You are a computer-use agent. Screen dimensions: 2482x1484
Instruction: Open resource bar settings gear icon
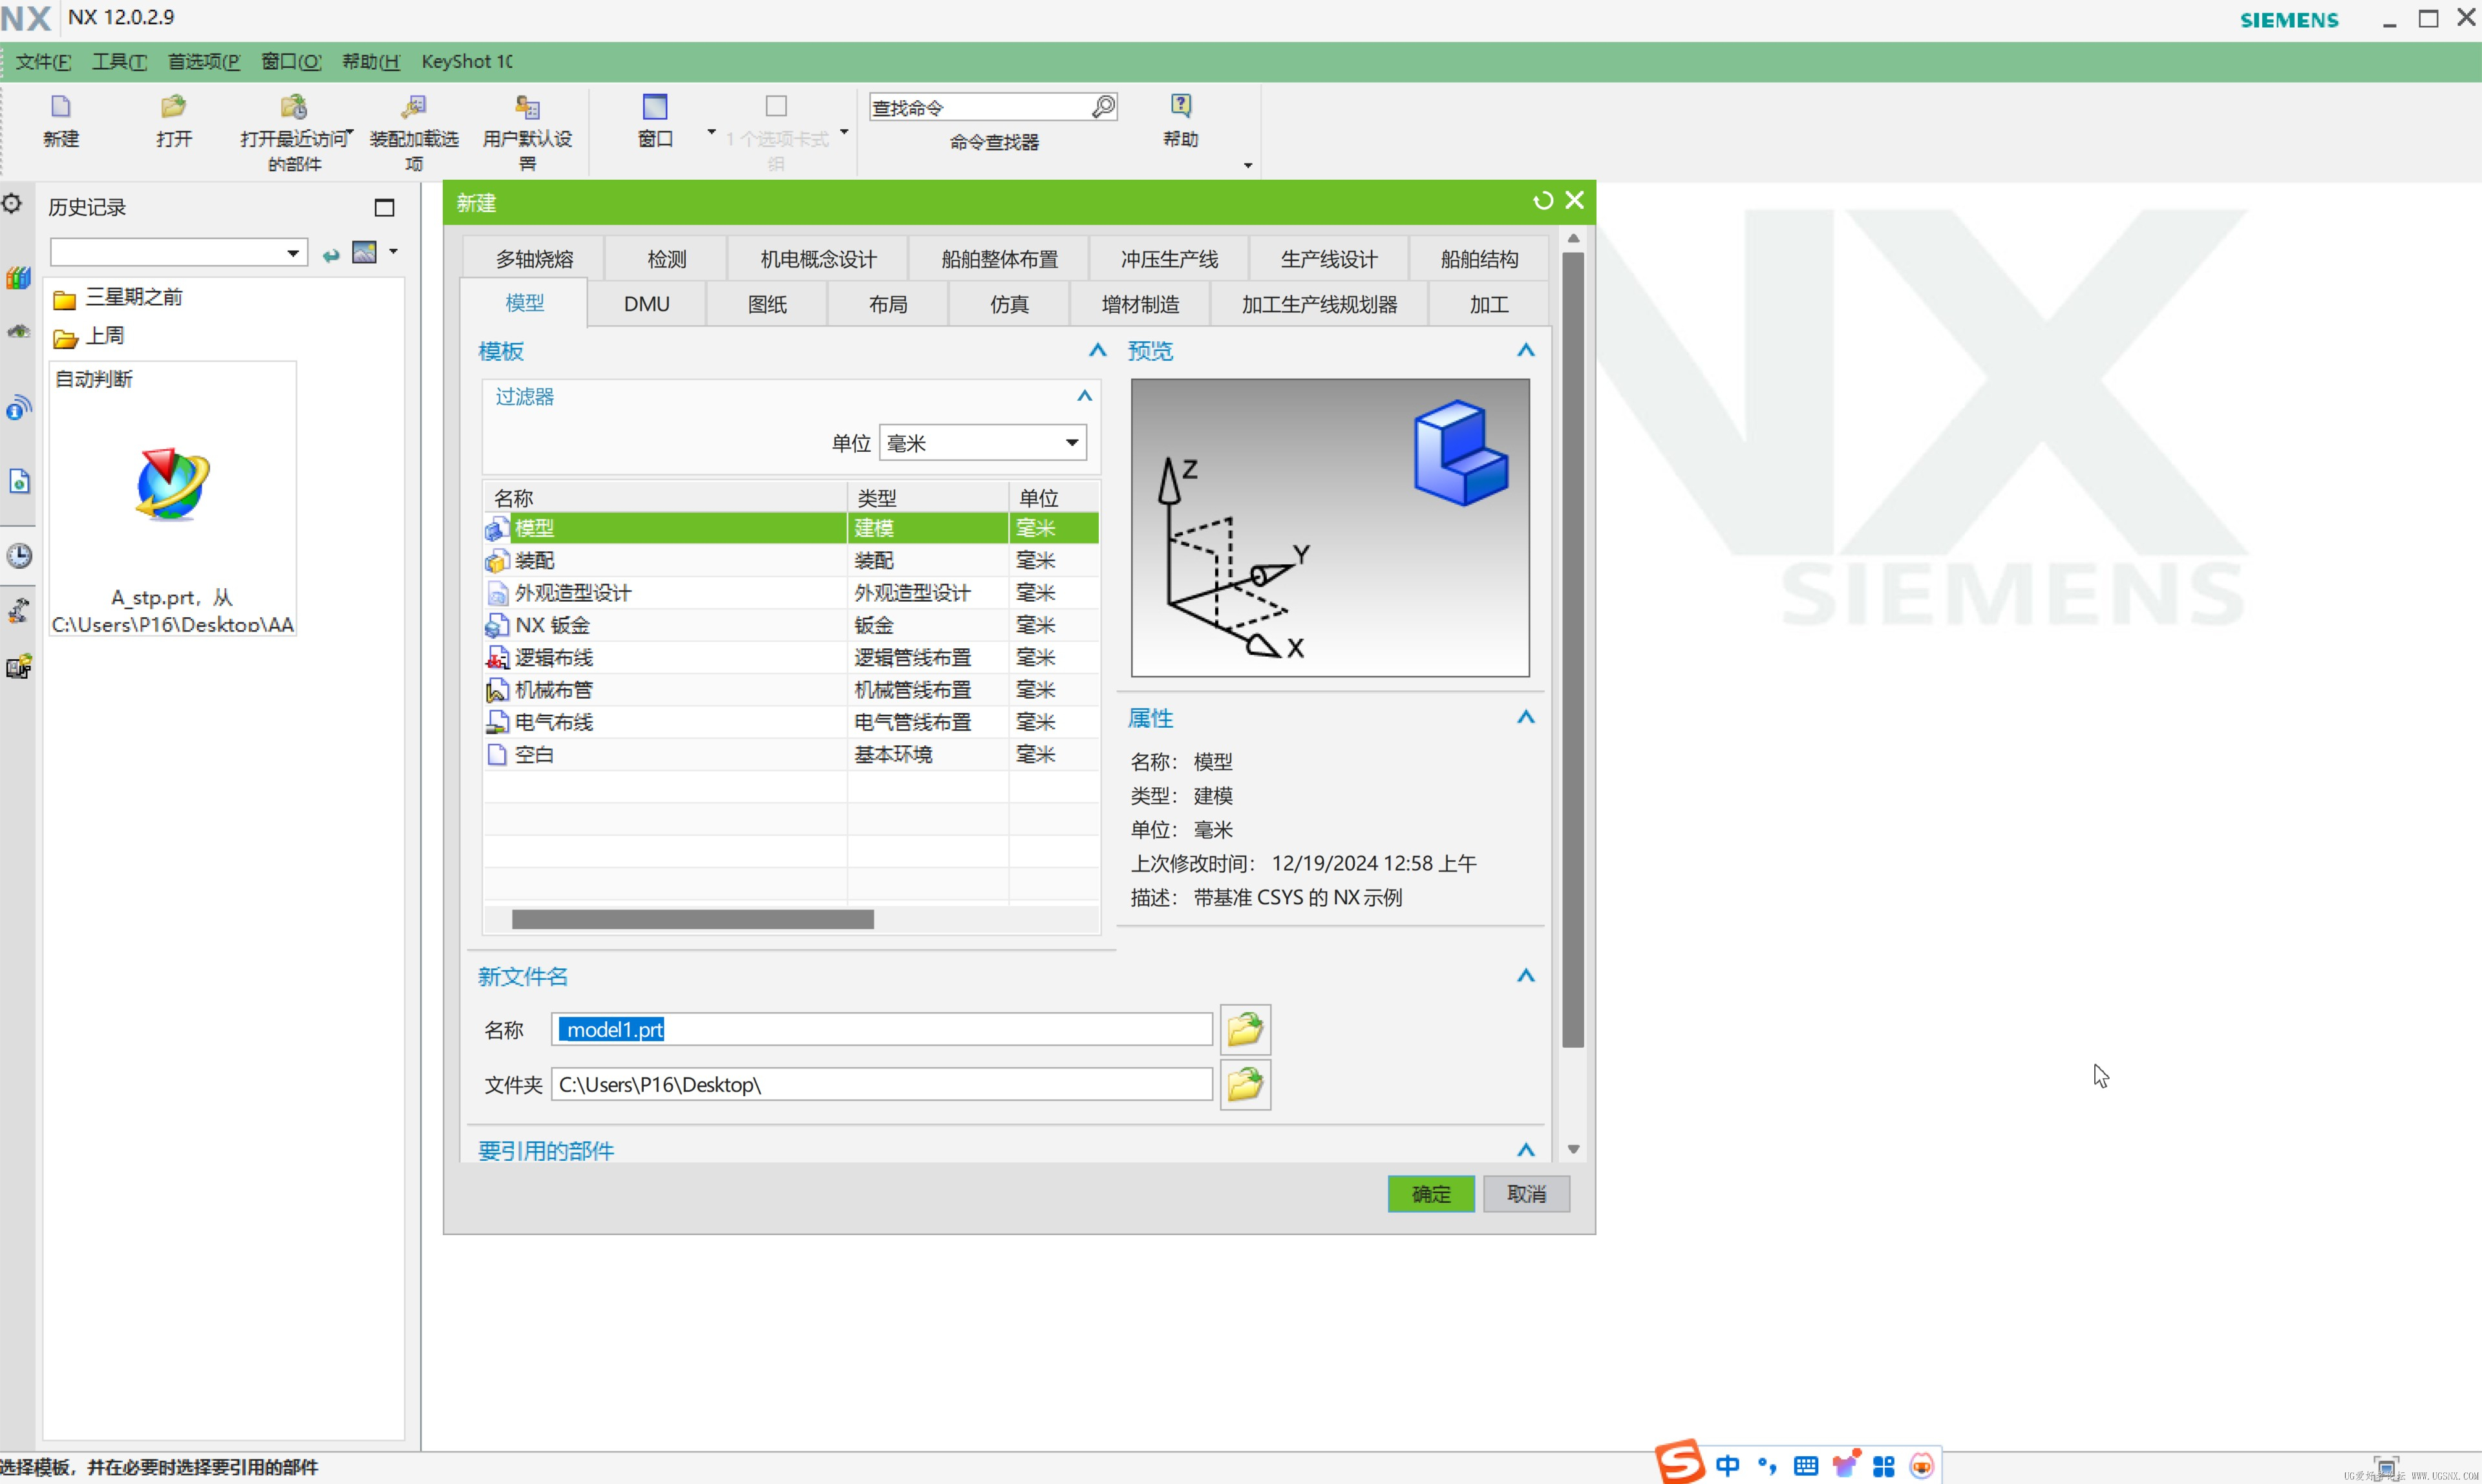(x=12, y=204)
